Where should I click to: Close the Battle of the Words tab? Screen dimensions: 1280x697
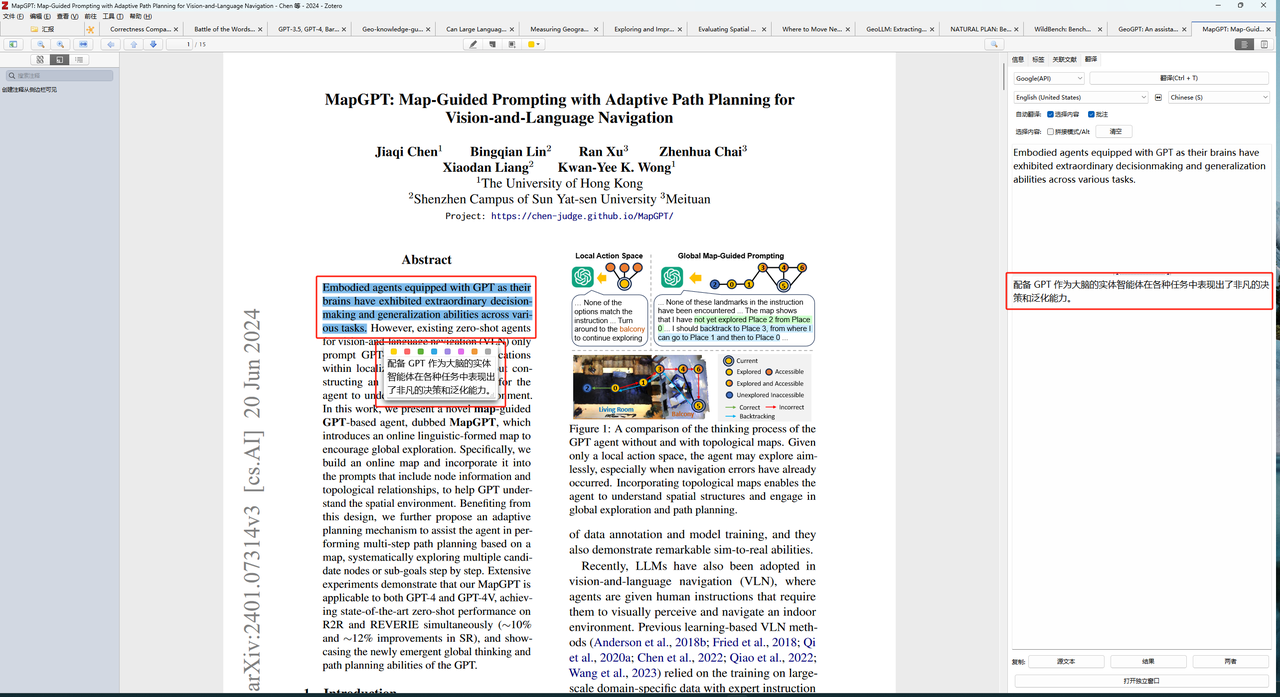pos(260,29)
